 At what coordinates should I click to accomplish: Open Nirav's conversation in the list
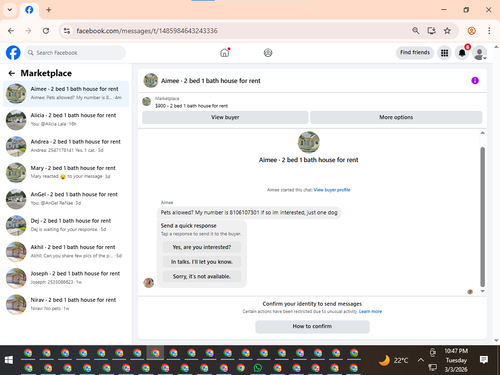pyautogui.click(x=66, y=304)
